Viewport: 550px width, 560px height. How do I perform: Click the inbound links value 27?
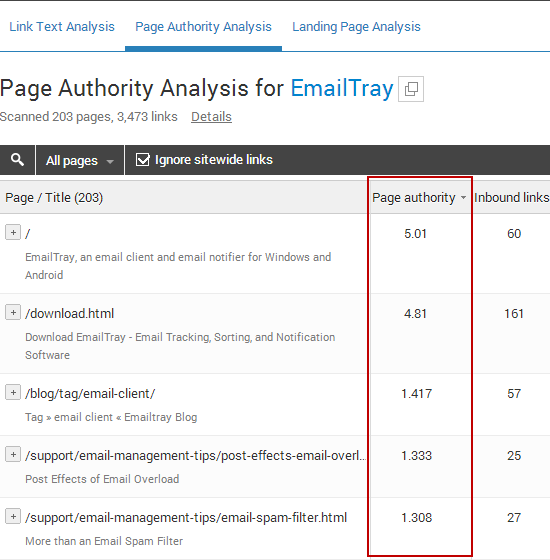point(514,518)
